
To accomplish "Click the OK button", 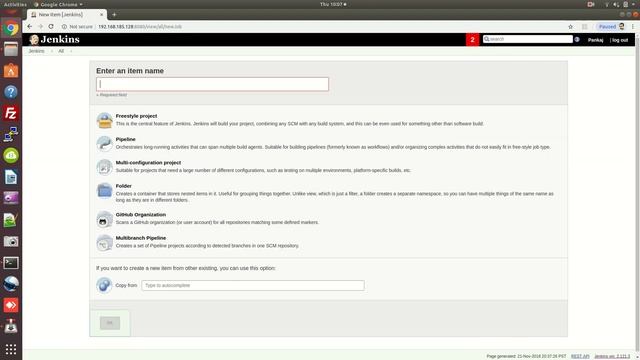I will click(x=110, y=323).
